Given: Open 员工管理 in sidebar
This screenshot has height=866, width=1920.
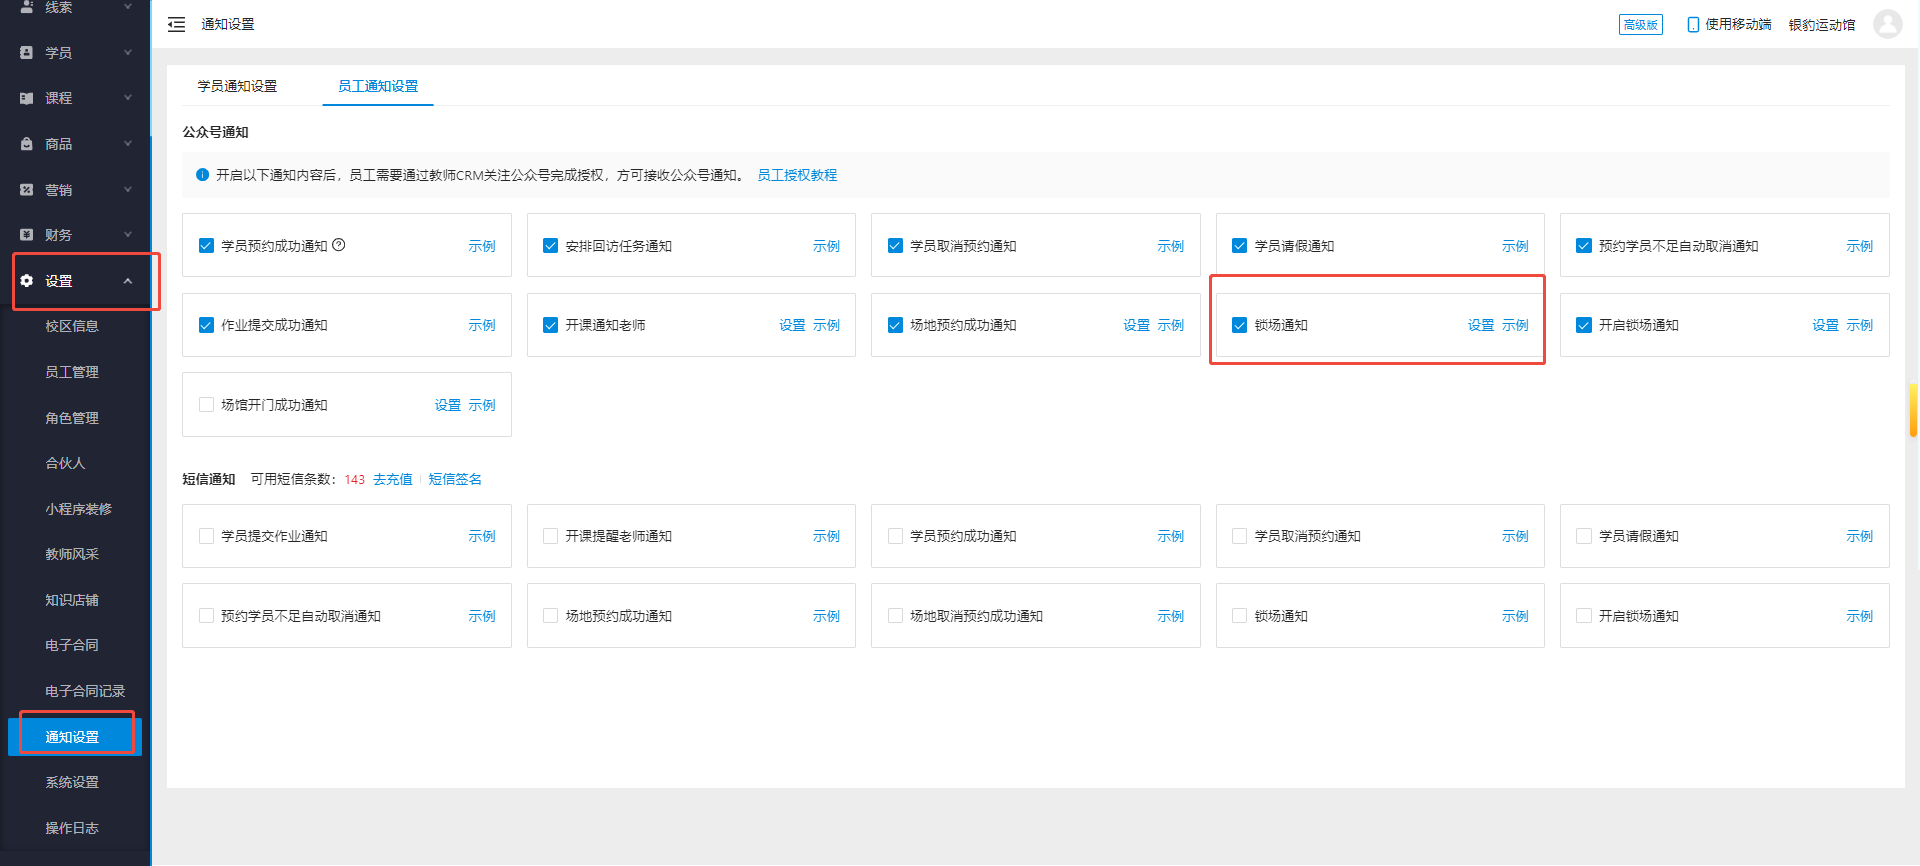Looking at the screenshot, I should [72, 372].
